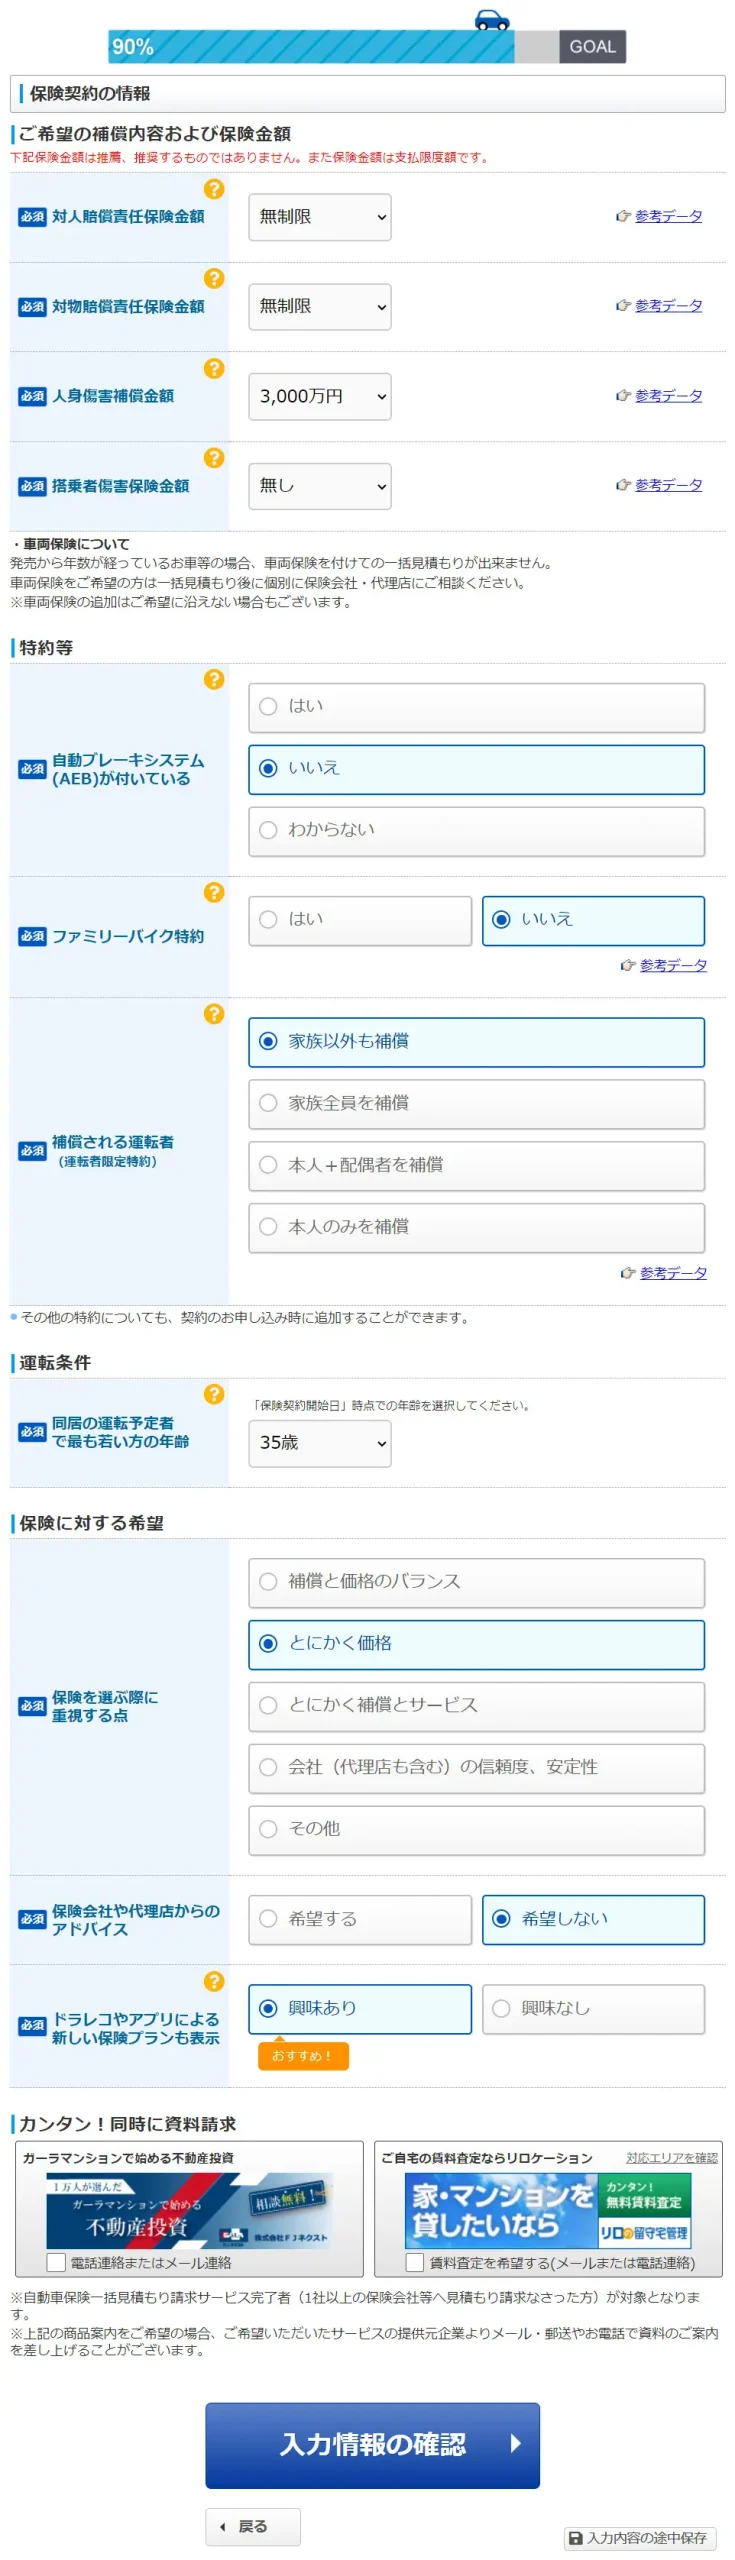Screen dimensions: 735x2560
Task: Show help for ファミリーバイク特約
Action: pyautogui.click(x=214, y=892)
